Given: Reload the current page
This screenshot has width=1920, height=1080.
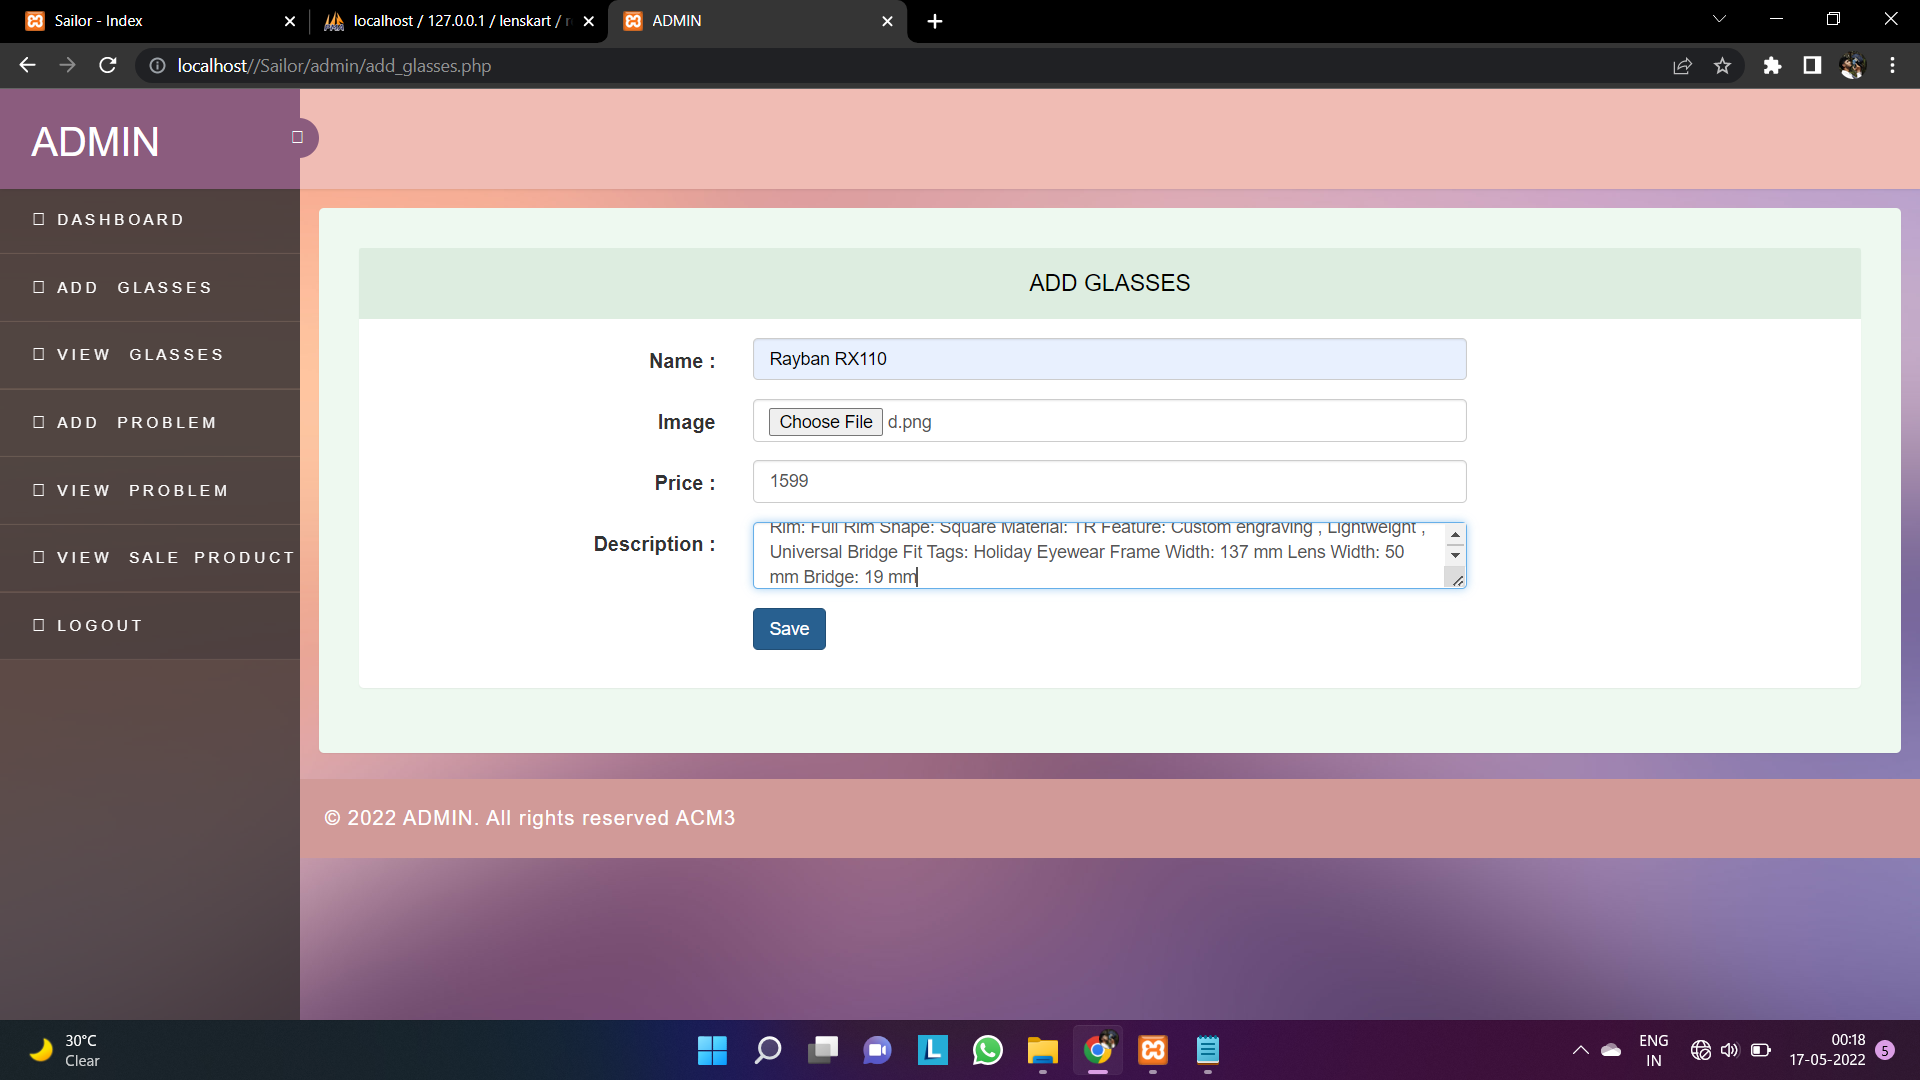Looking at the screenshot, I should point(108,66).
